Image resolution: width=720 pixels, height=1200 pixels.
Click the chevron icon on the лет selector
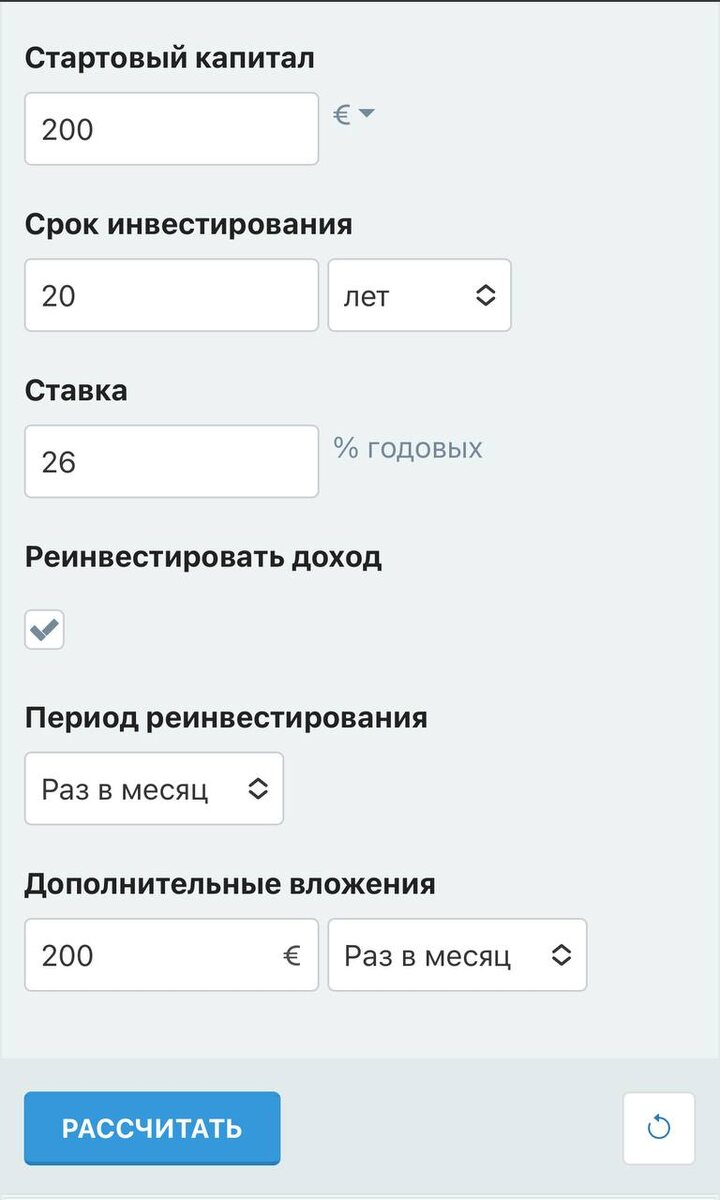point(486,294)
